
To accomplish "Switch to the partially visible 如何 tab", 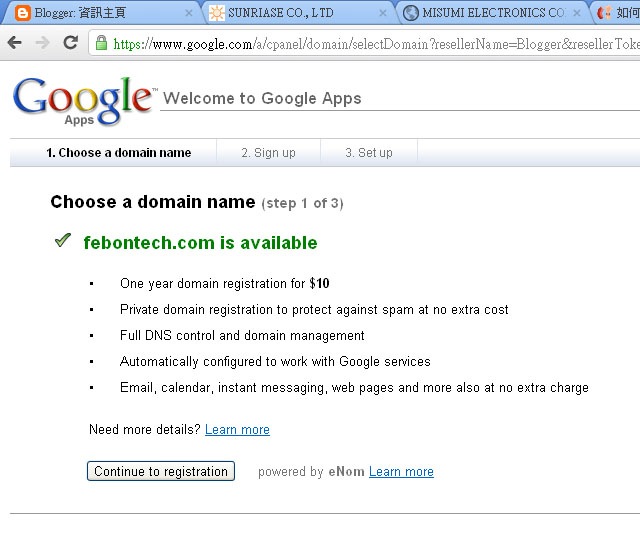I will (x=618, y=13).
